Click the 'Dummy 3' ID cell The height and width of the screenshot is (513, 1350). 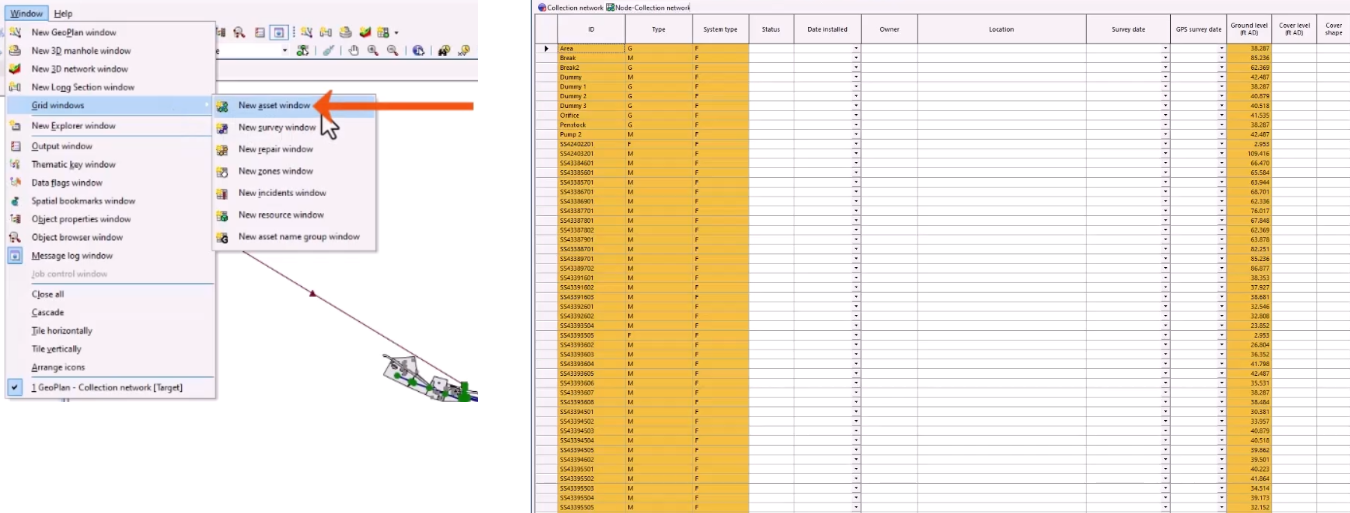click(x=591, y=106)
